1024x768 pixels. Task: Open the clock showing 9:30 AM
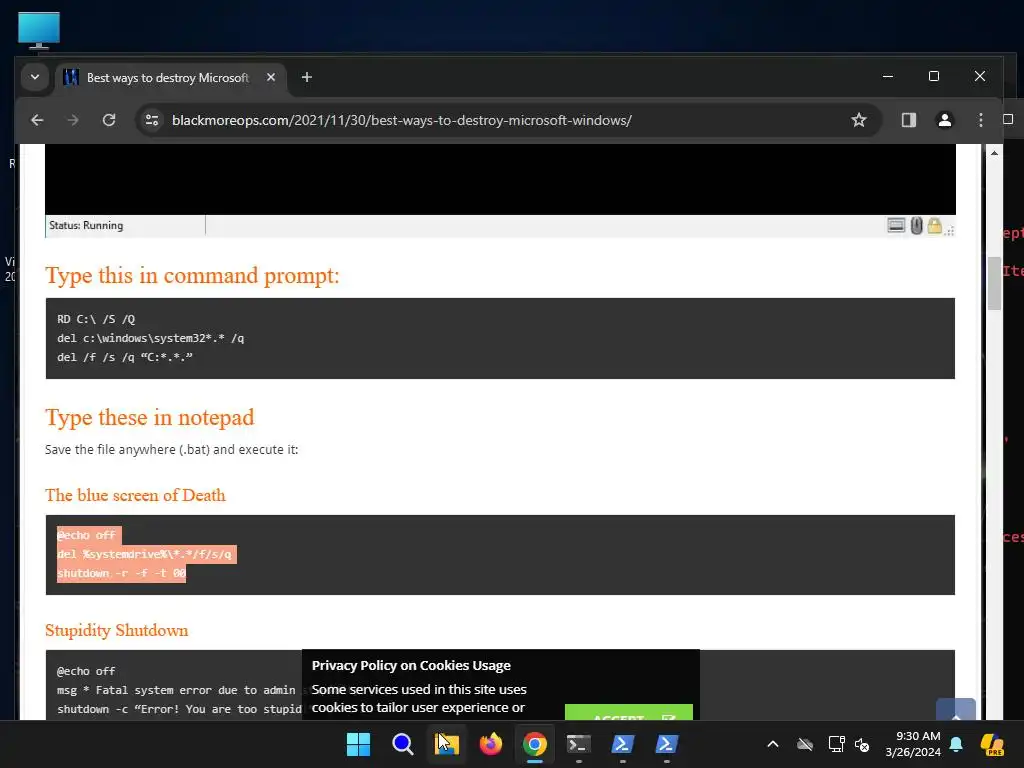click(x=913, y=744)
